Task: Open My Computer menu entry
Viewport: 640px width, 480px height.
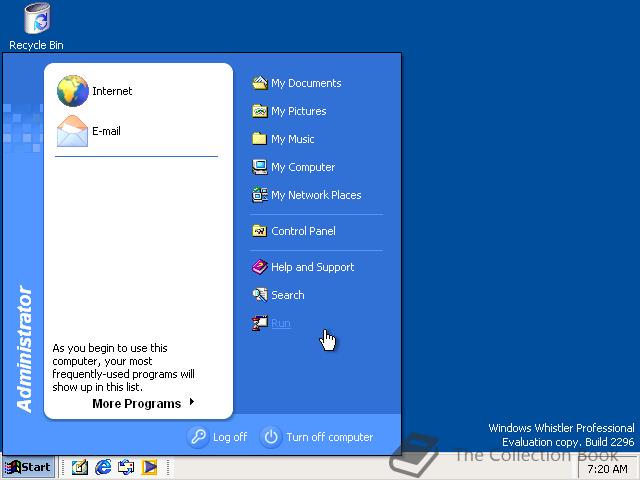Action: click(x=303, y=167)
